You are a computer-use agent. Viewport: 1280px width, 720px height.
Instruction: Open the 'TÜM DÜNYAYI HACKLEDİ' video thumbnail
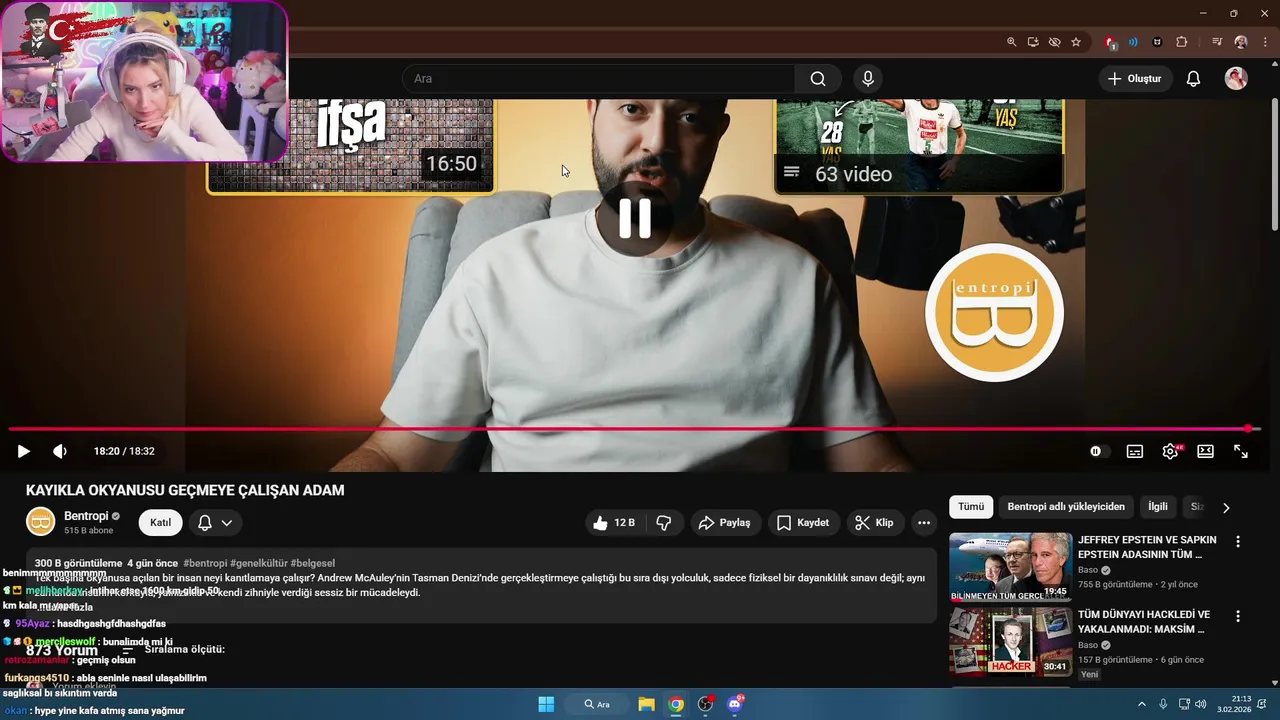[x=1010, y=642]
